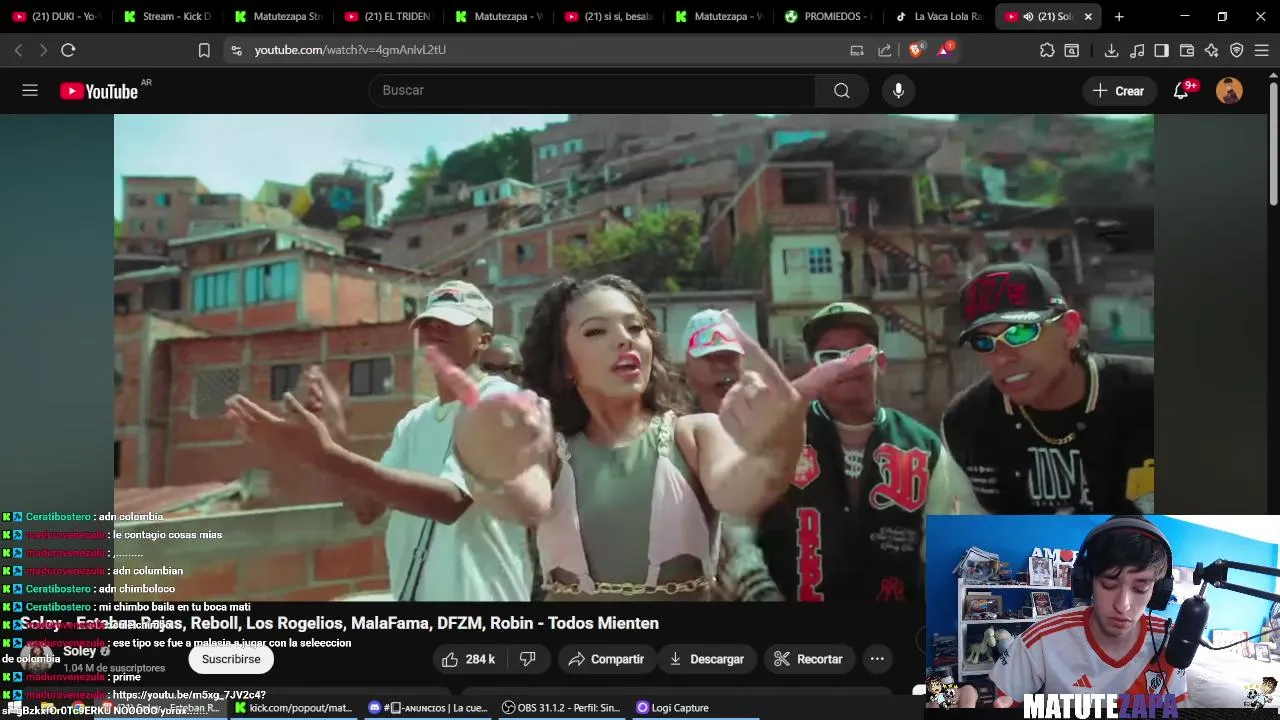1280x720 pixels.
Task: Open the browser main menu icon
Action: click(1262, 50)
